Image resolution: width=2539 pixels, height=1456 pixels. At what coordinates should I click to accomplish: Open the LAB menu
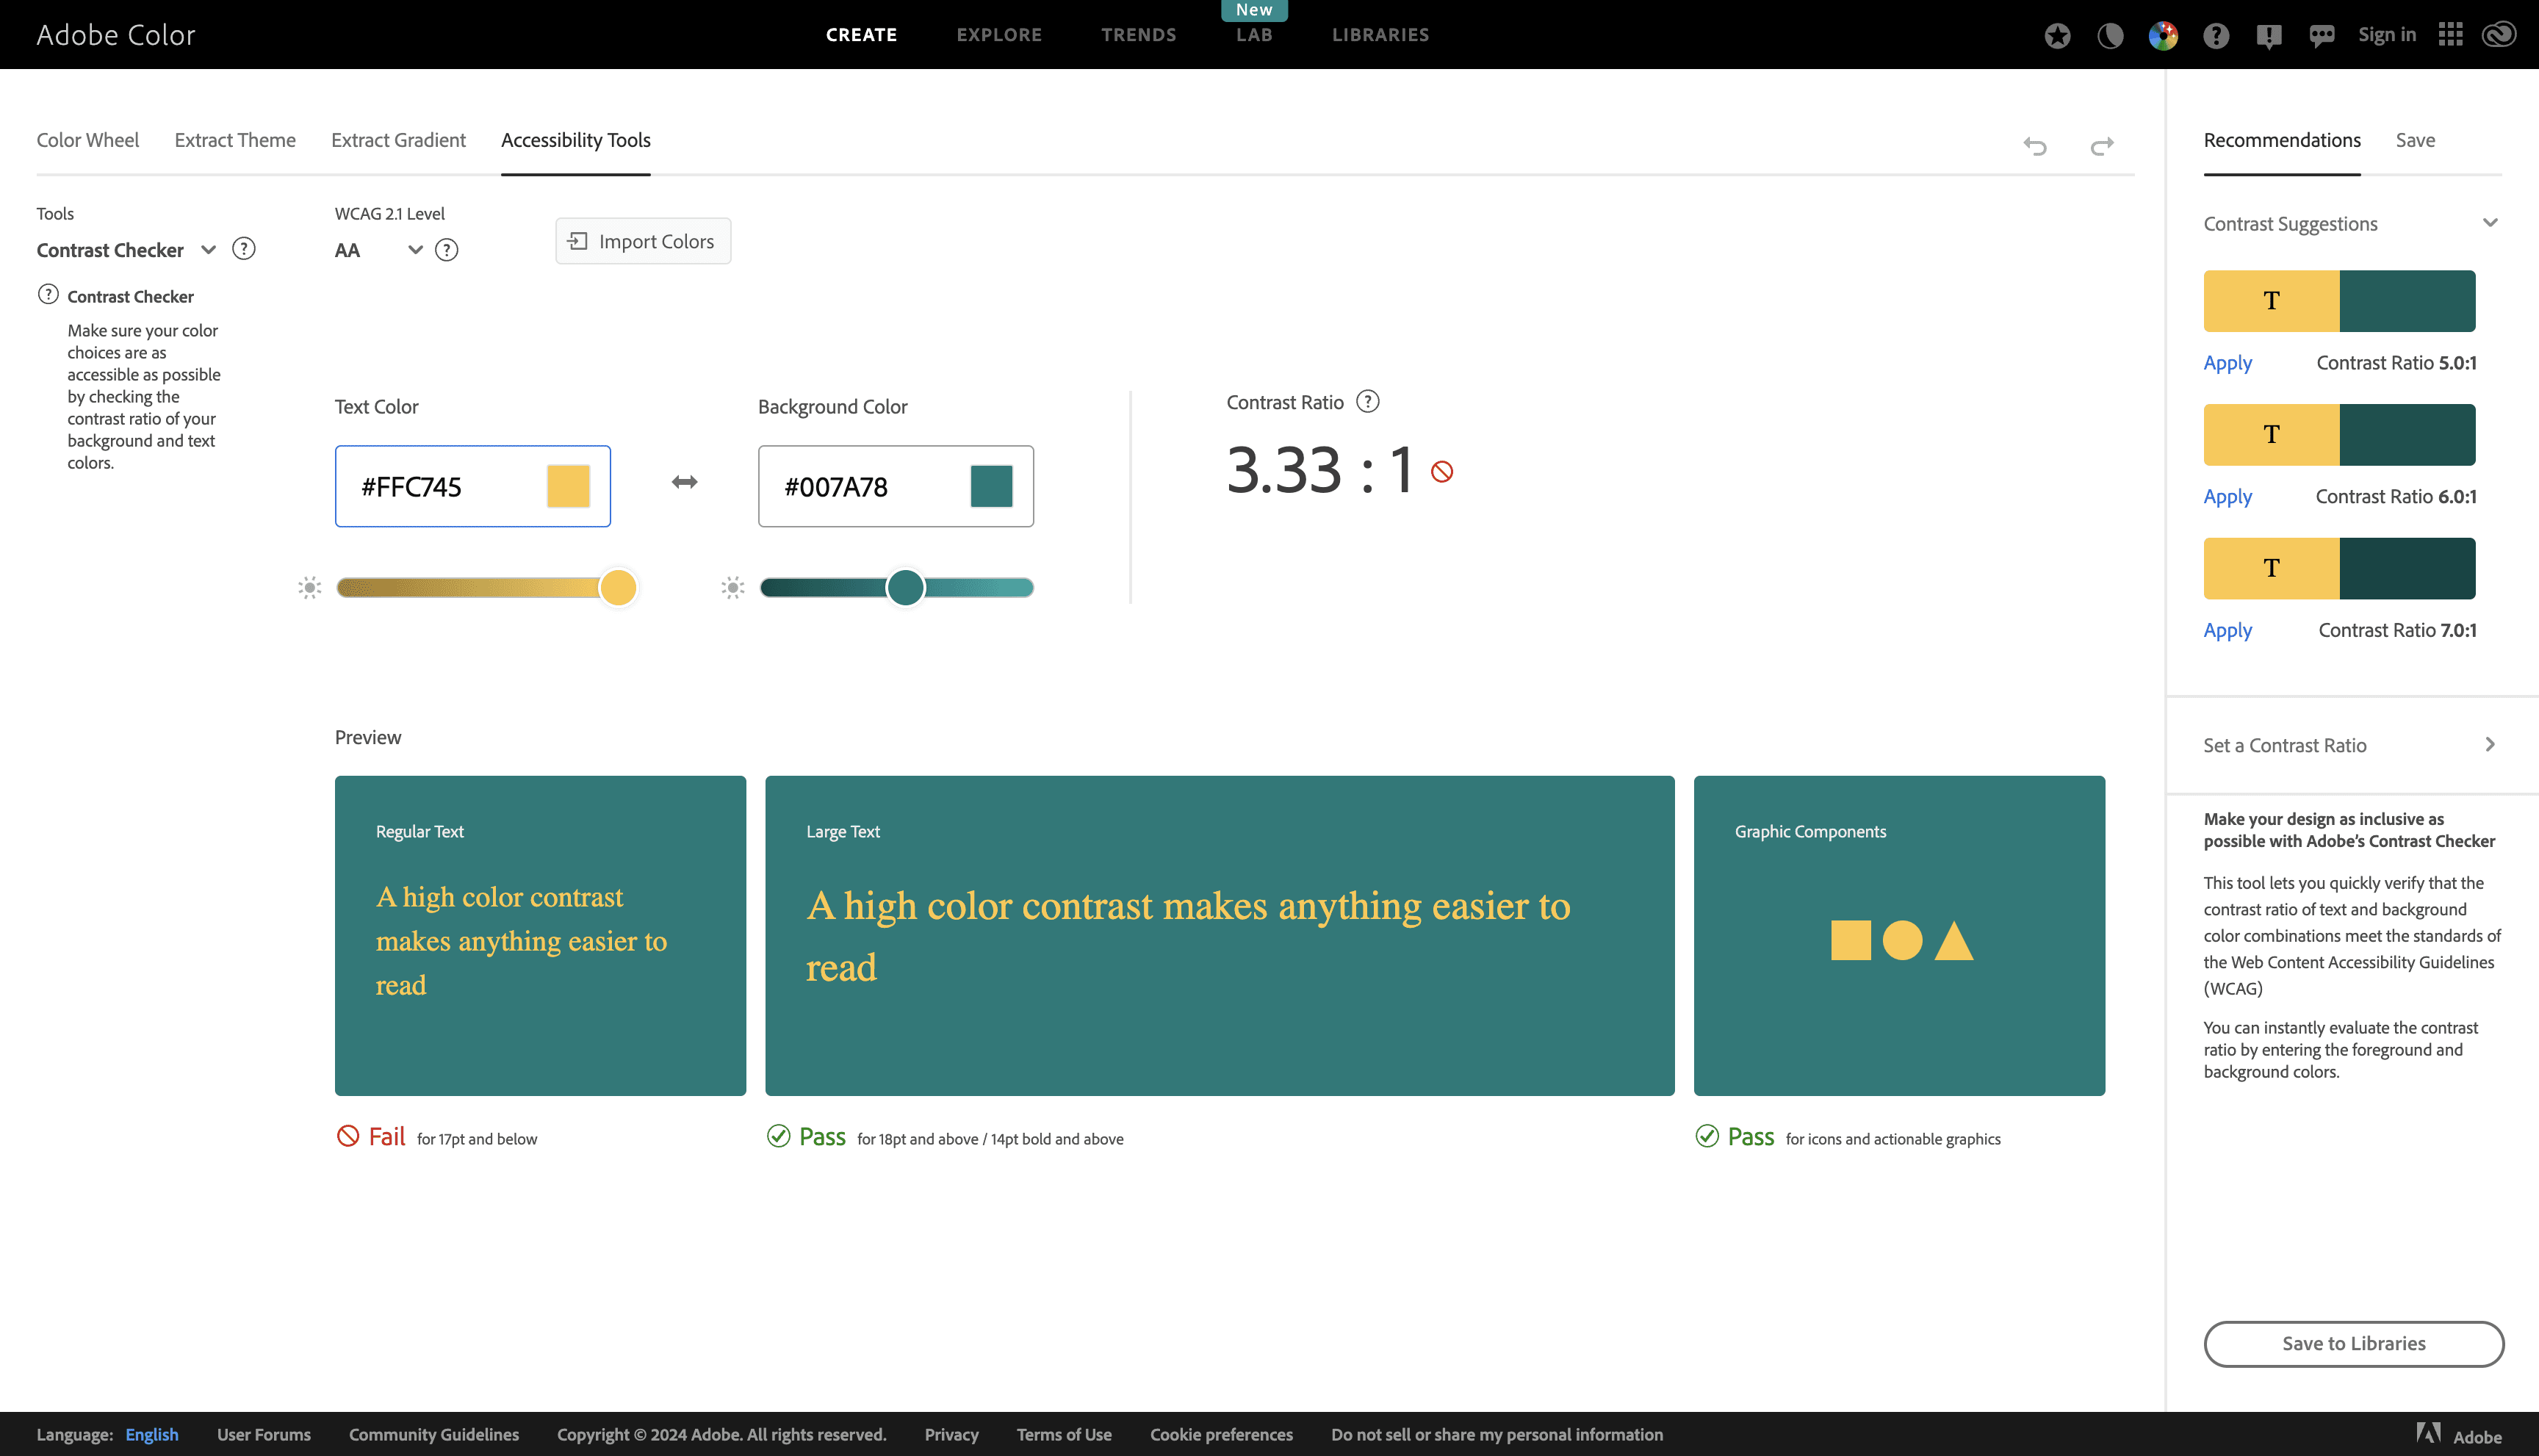coord(1254,35)
